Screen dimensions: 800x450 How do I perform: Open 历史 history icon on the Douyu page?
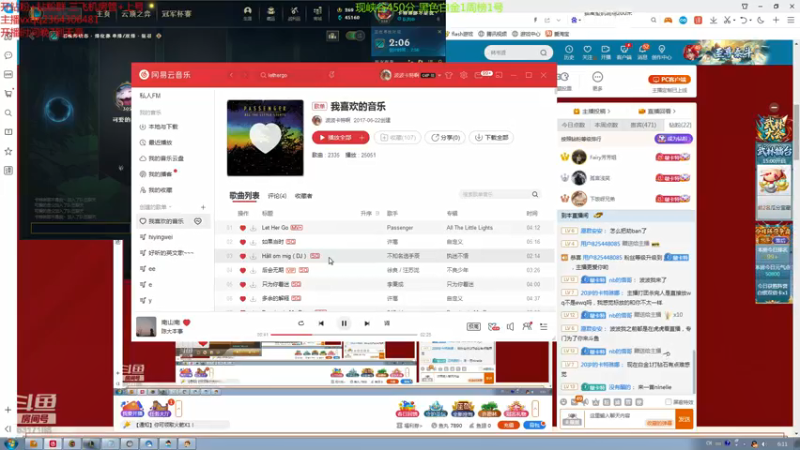click(569, 52)
